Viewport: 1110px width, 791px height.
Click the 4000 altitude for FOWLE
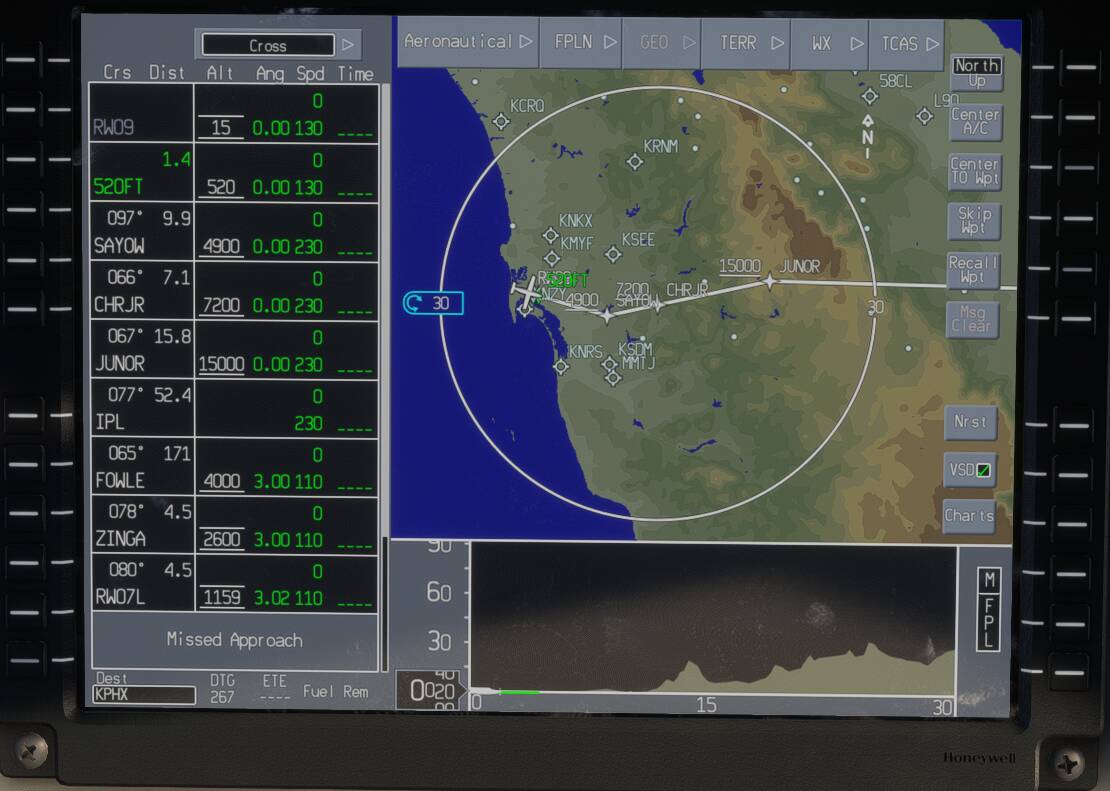tap(222, 482)
